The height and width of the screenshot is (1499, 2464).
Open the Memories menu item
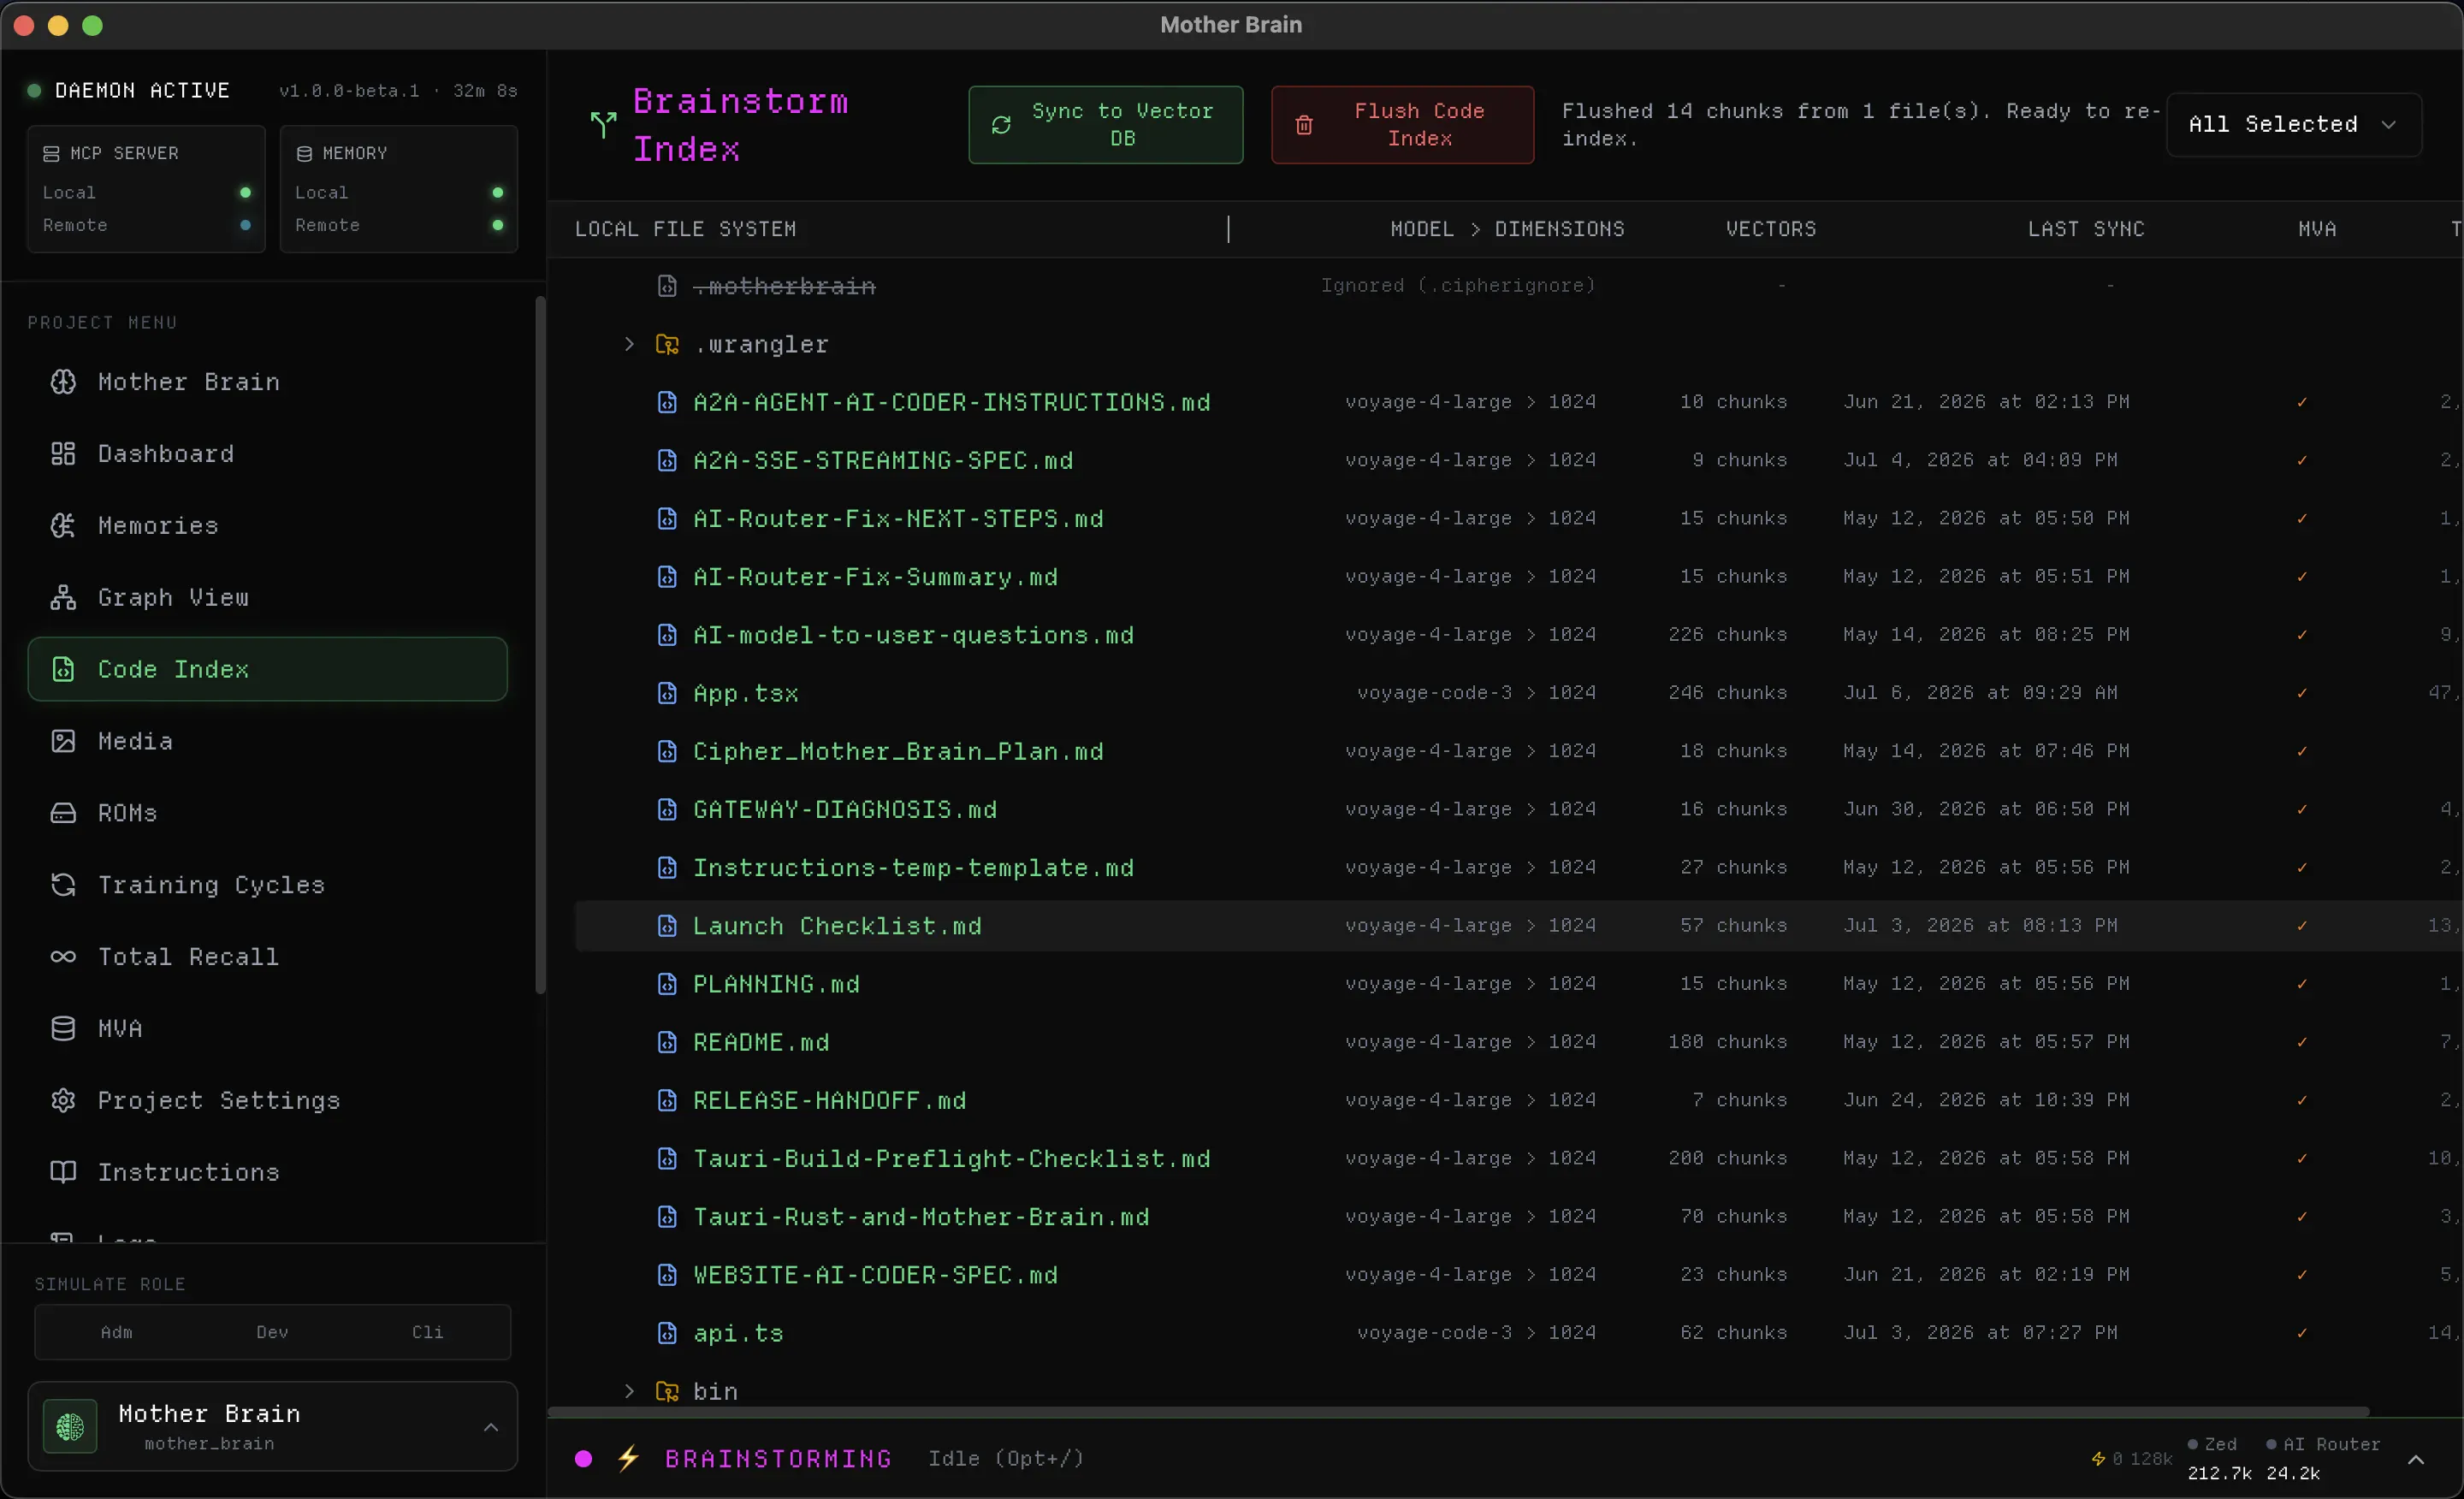pyautogui.click(x=268, y=526)
